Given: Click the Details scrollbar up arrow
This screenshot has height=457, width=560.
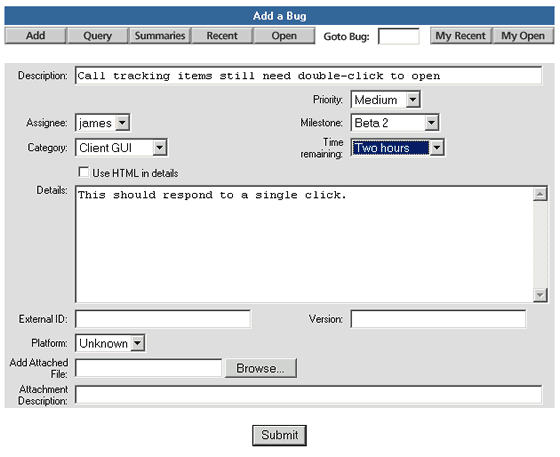Looking at the screenshot, I should [540, 194].
